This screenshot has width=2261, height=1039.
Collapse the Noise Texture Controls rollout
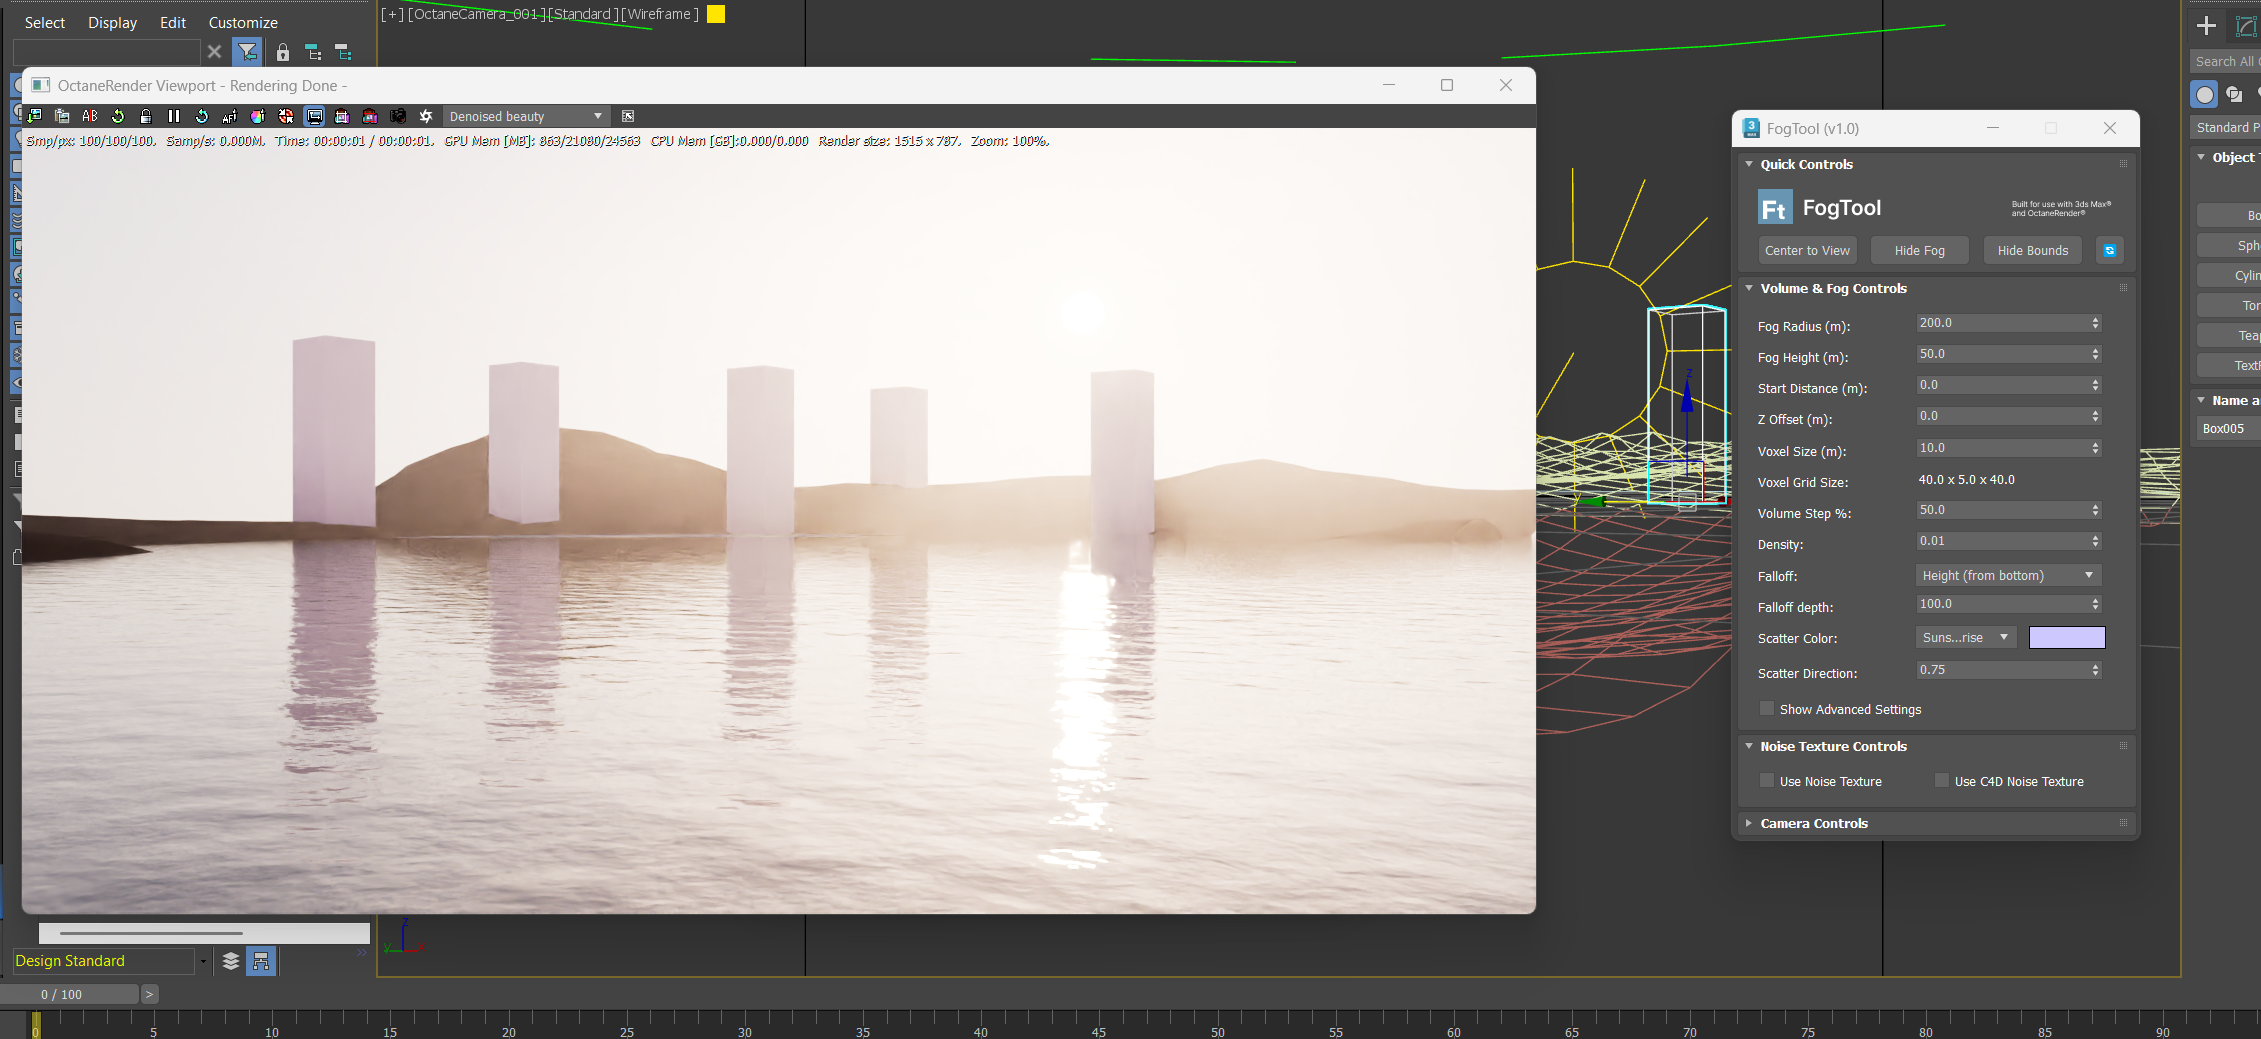[x=1749, y=746]
